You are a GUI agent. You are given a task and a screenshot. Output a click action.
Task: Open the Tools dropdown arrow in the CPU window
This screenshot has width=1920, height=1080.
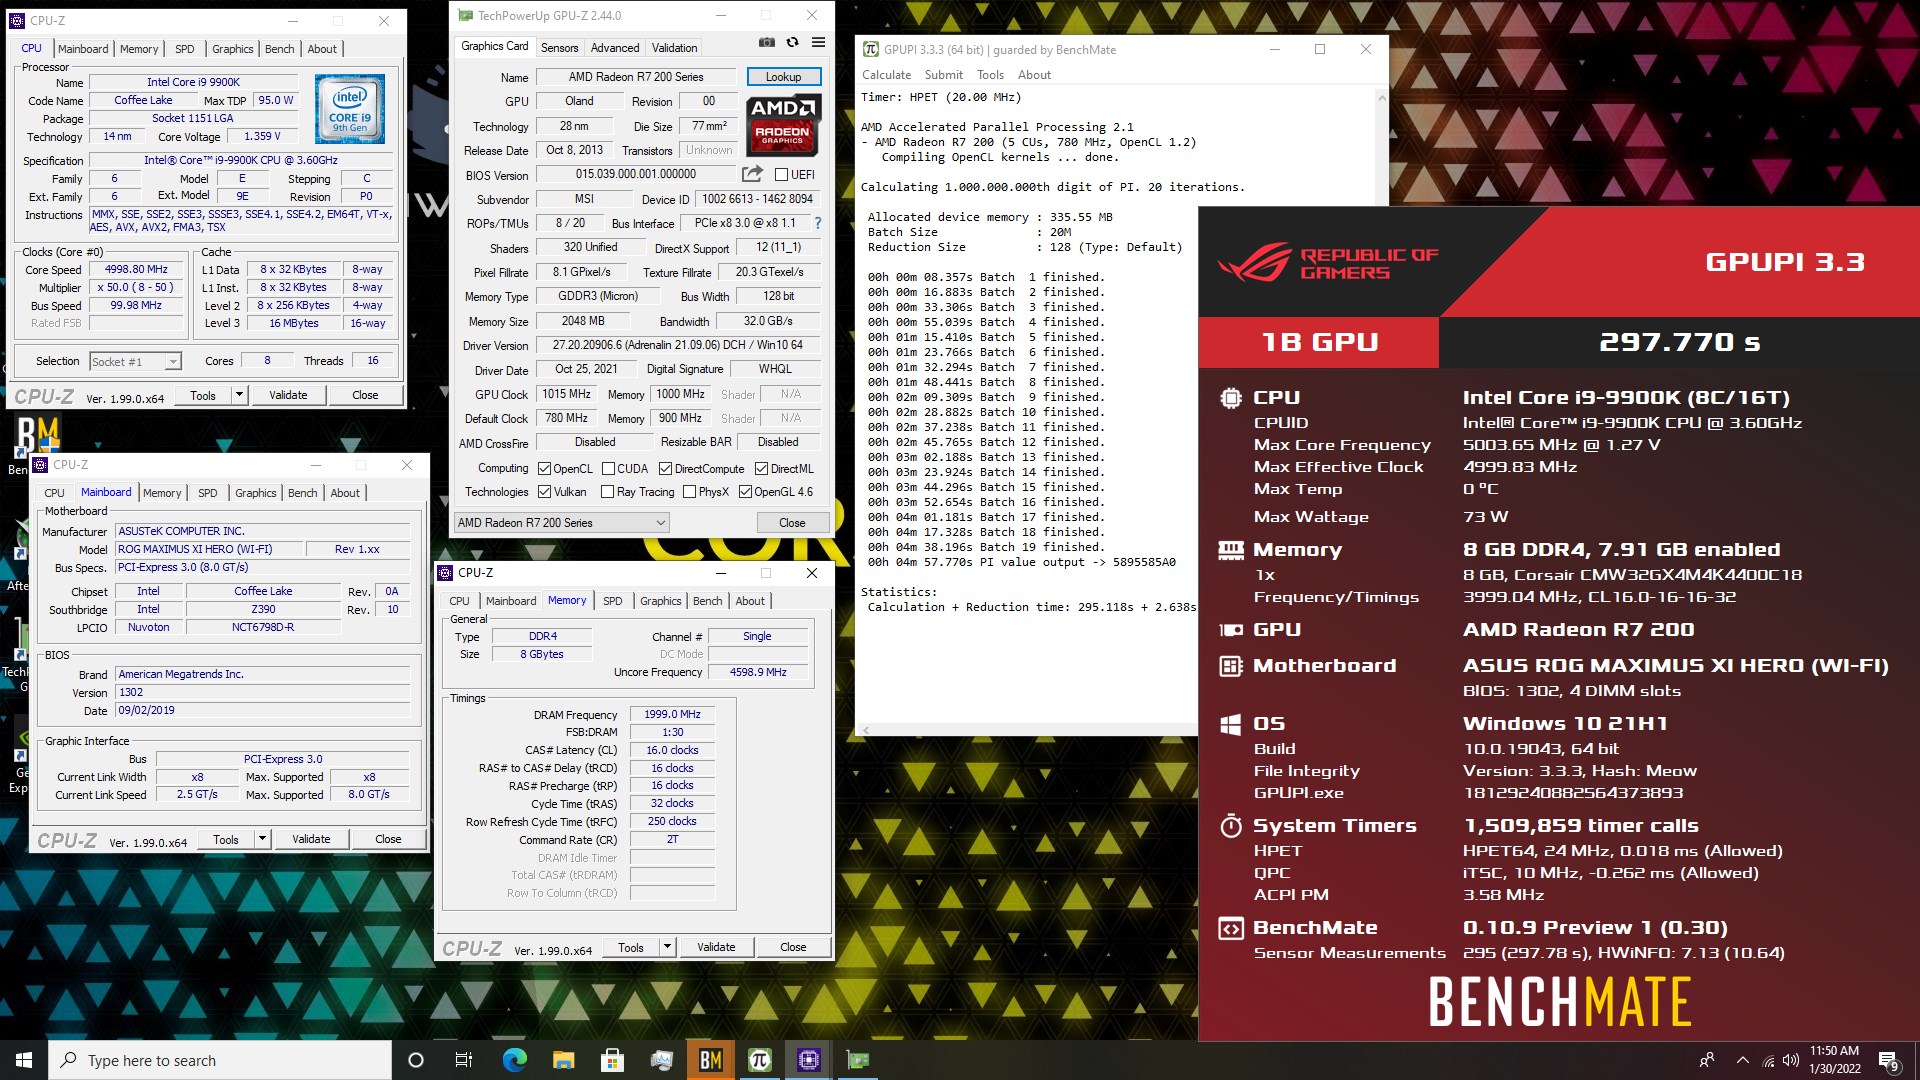click(239, 395)
